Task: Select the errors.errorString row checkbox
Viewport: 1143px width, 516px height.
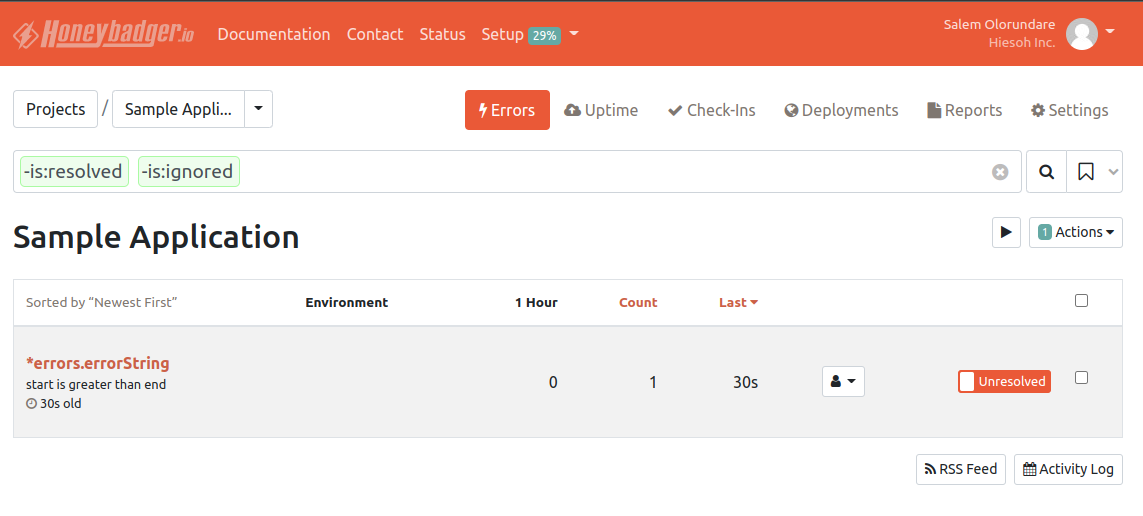Action: (1081, 377)
